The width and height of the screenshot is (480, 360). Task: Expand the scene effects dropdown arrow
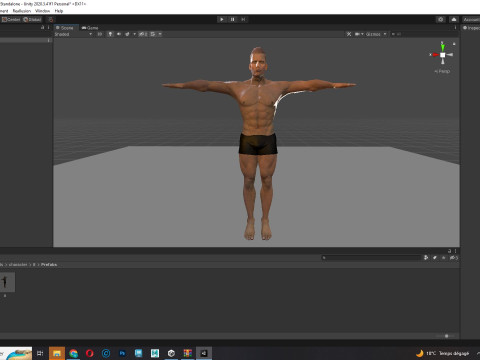(134, 34)
